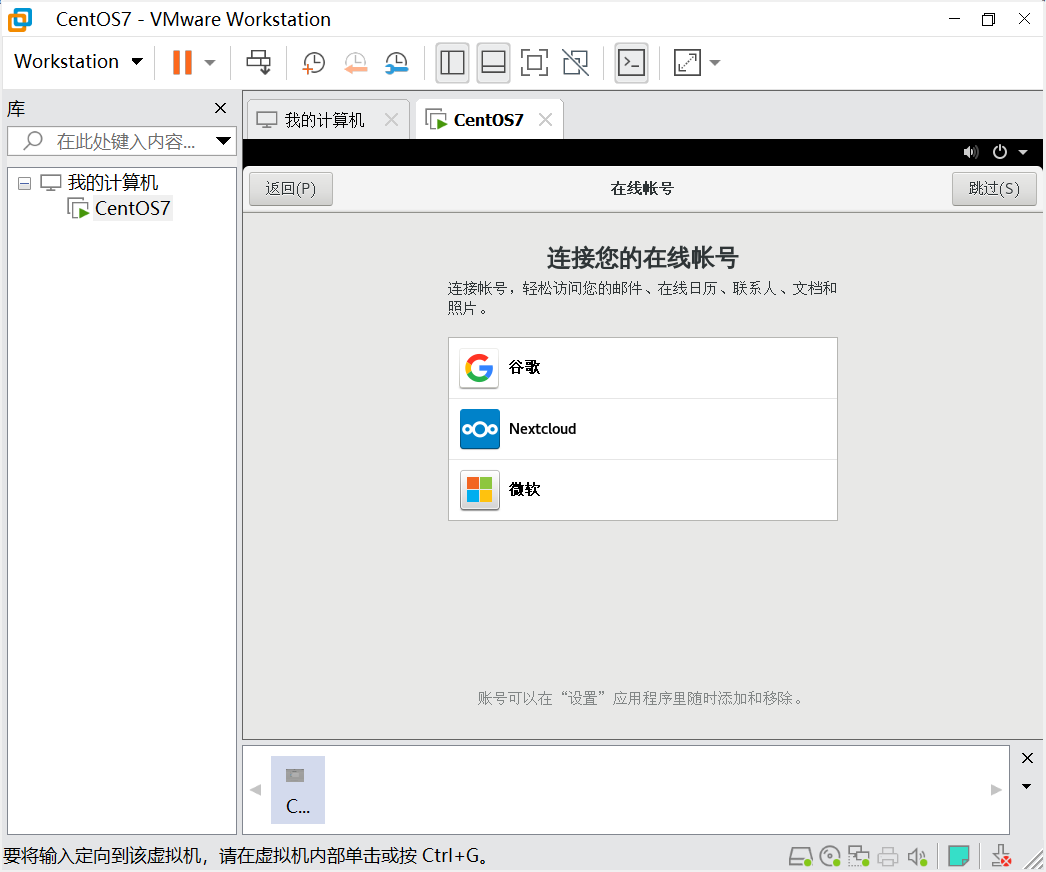1046x872 pixels.
Task: Click the guest volume speaker icon
Action: pos(971,152)
